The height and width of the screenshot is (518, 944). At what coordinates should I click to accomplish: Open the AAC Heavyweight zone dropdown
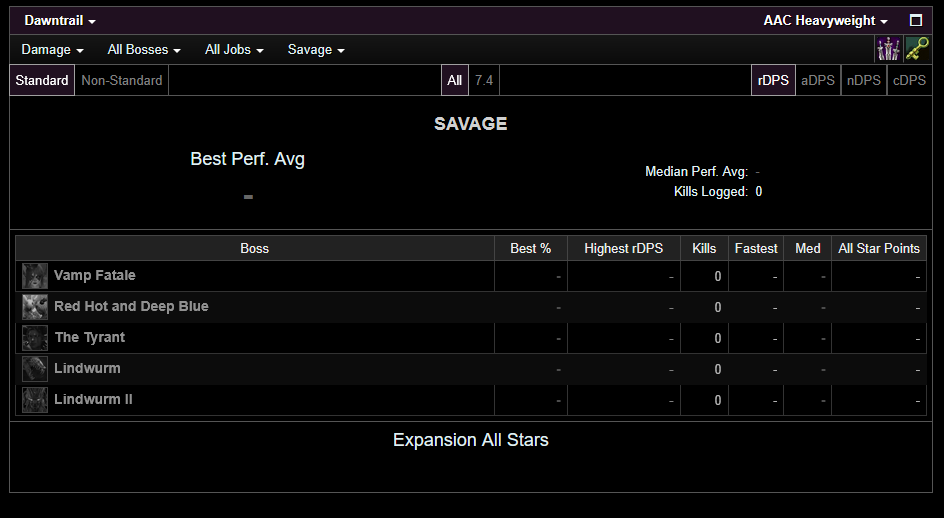[825, 20]
